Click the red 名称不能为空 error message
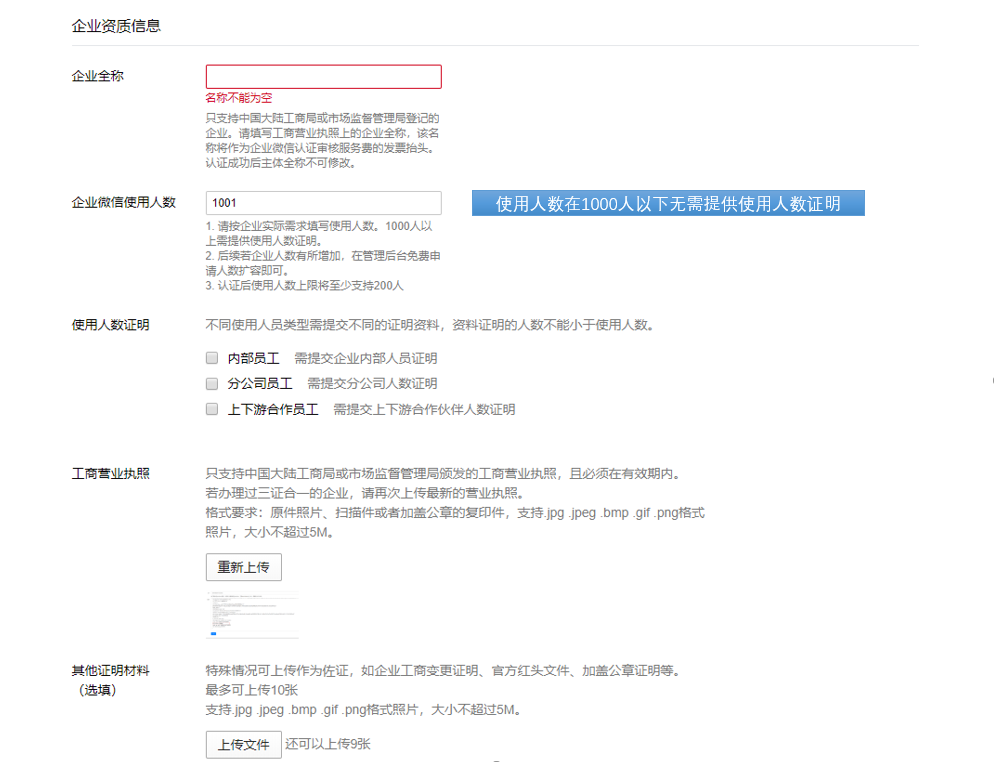Screen dimensions: 994x762 238,98
